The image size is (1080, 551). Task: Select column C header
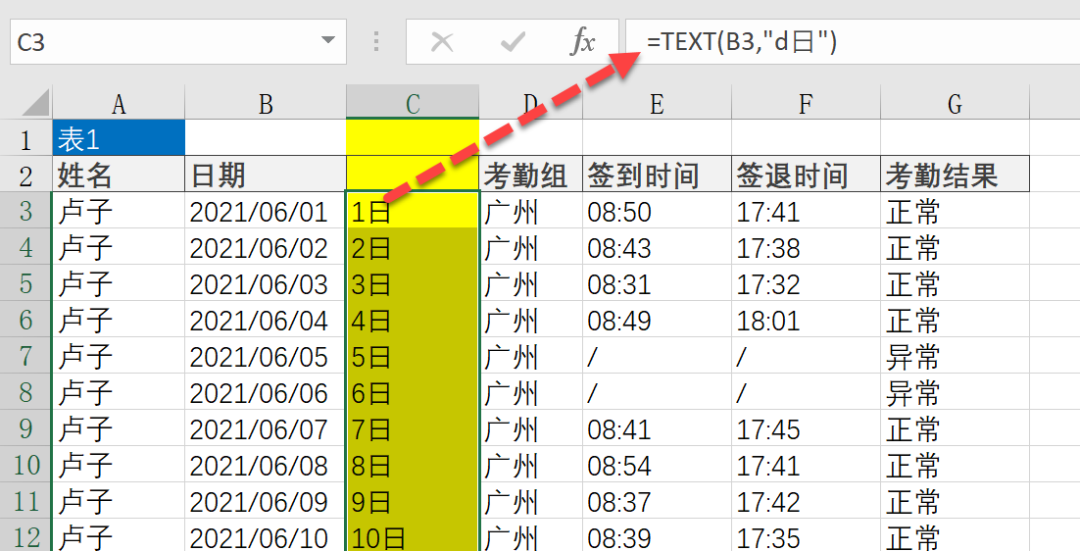point(413,103)
